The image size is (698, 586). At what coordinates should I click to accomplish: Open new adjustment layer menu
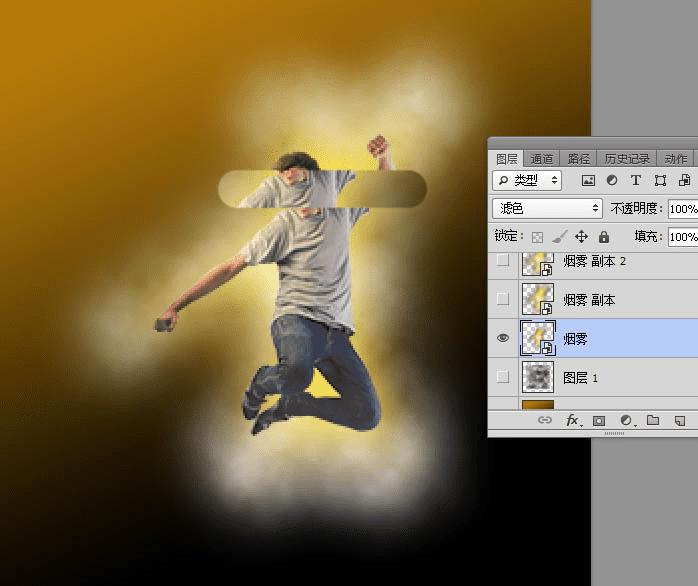626,421
